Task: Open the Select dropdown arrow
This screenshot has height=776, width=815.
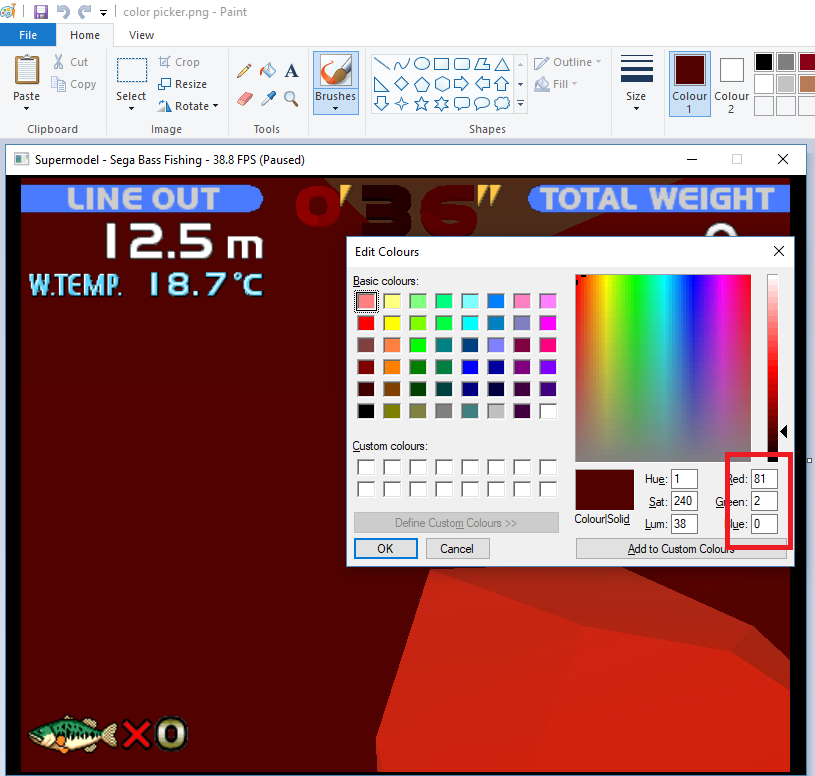Action: (131, 109)
